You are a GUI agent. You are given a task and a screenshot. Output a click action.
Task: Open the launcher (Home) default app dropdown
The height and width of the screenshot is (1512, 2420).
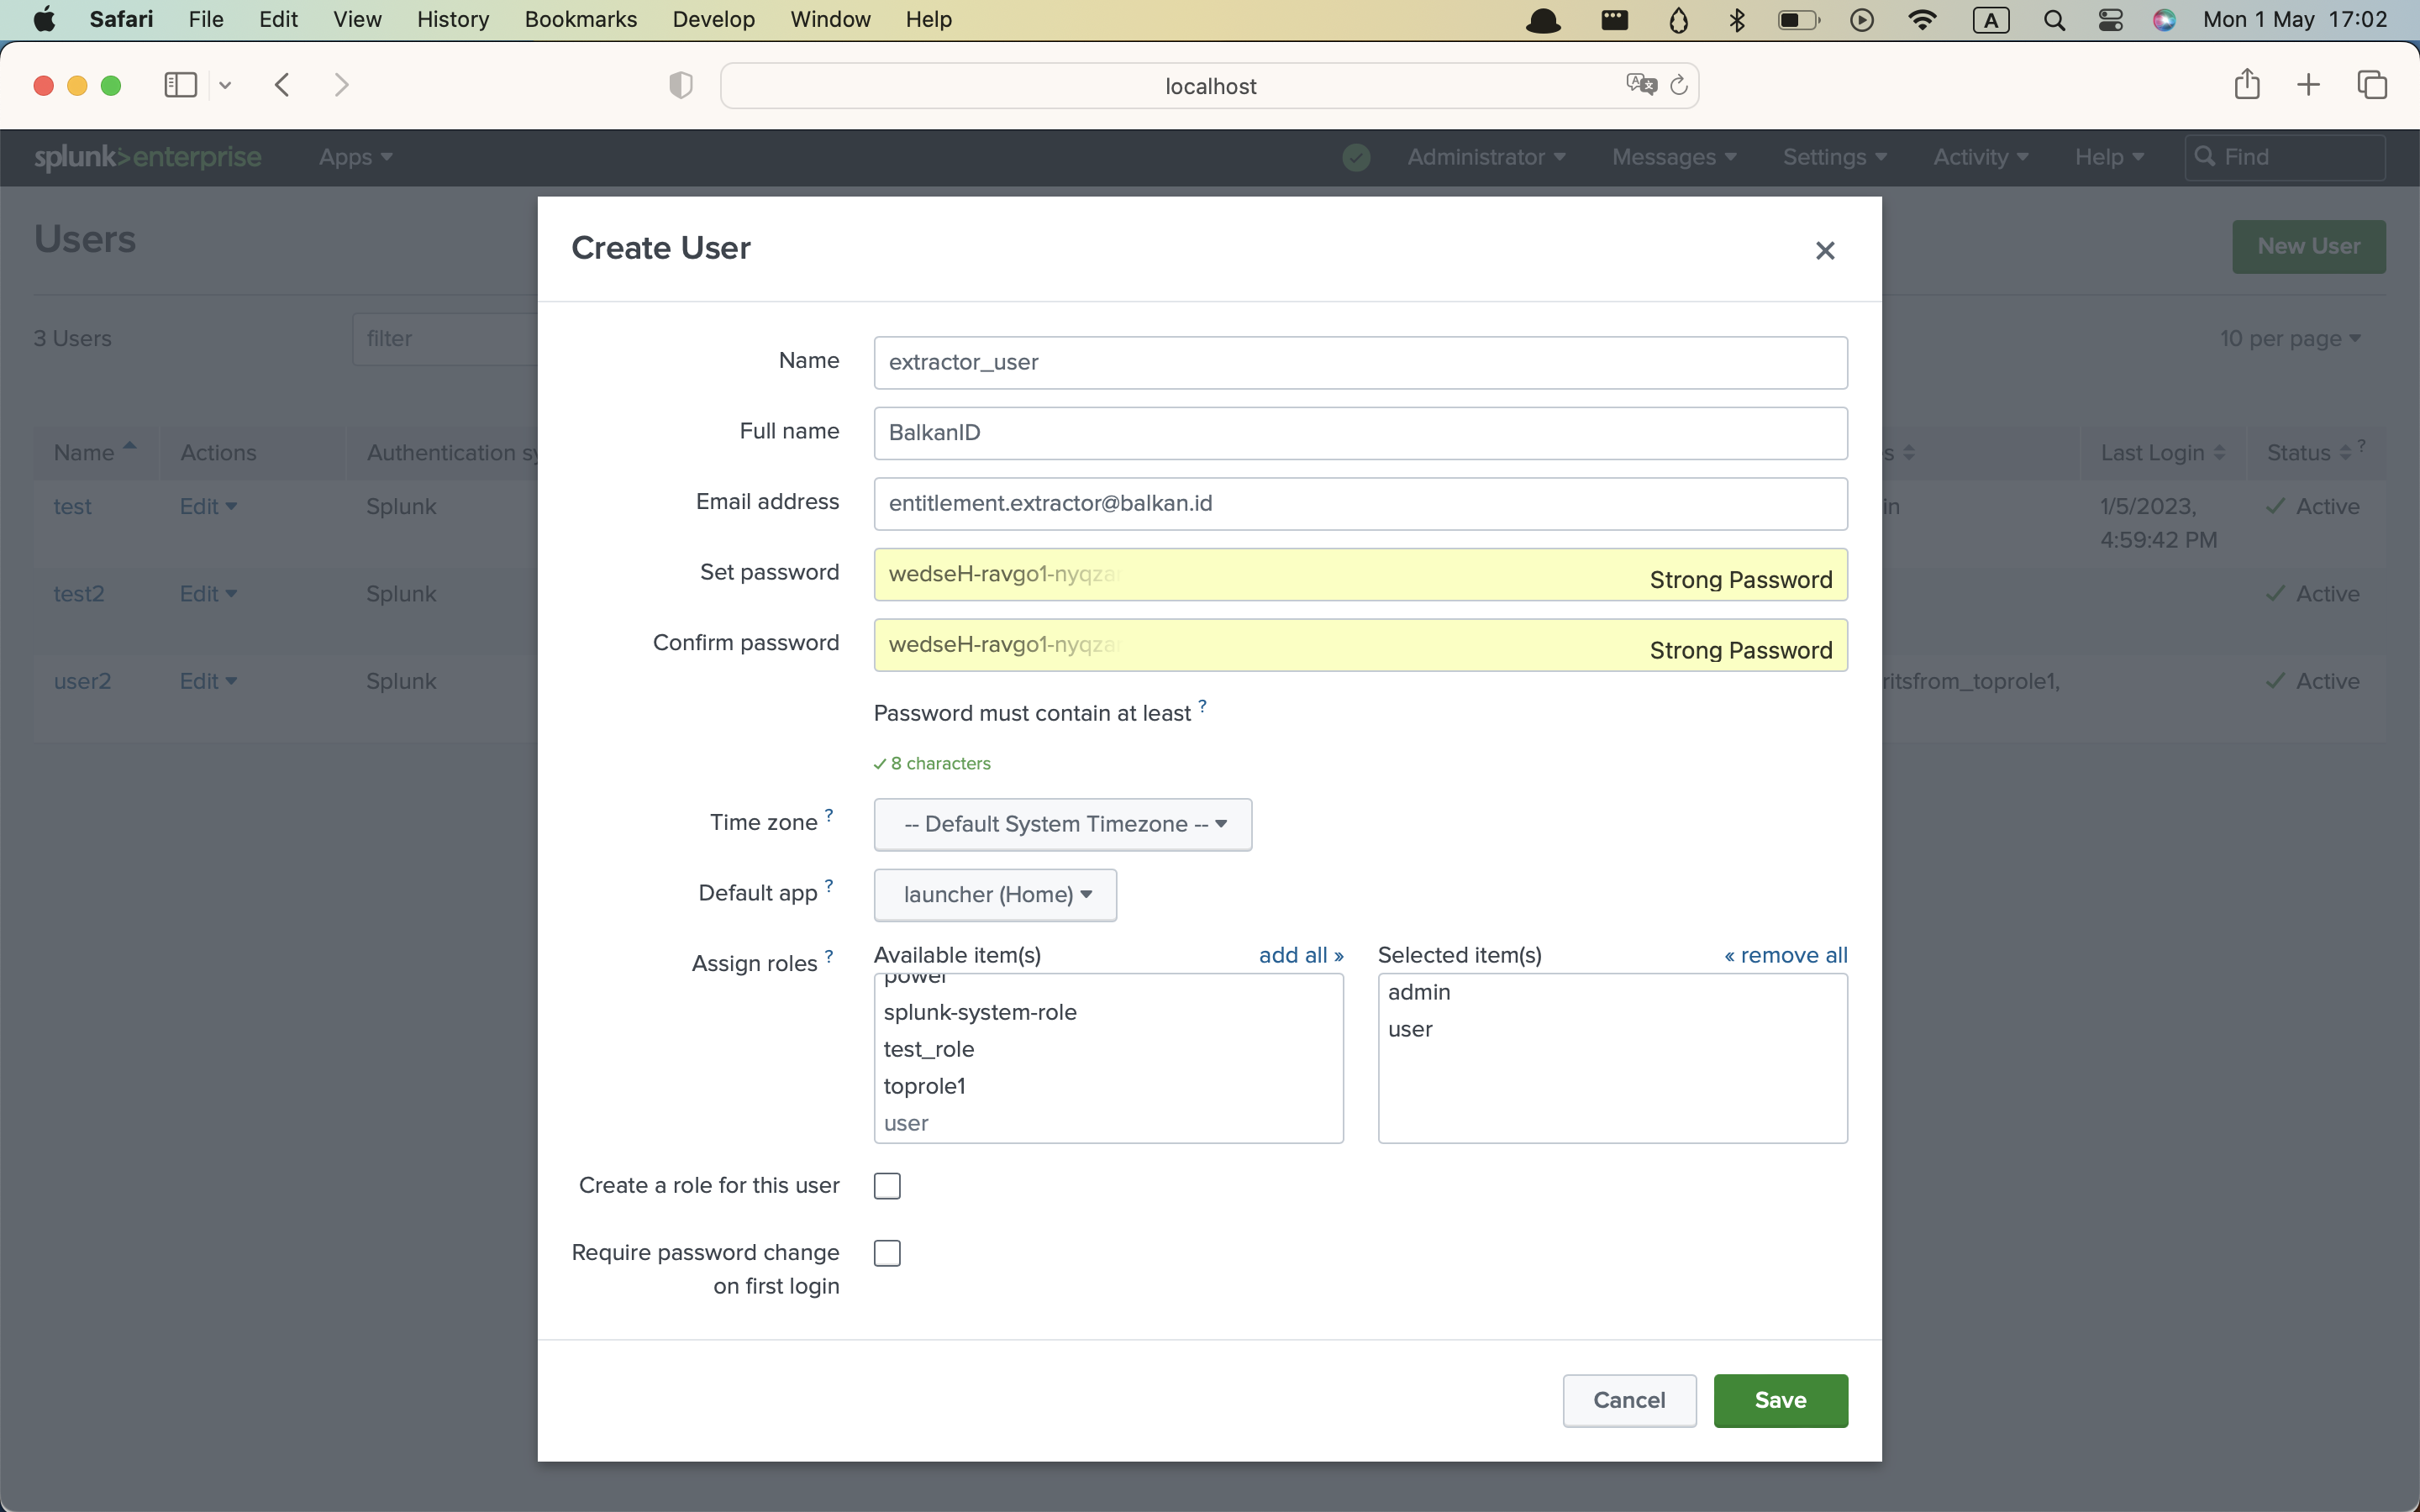pyautogui.click(x=995, y=894)
